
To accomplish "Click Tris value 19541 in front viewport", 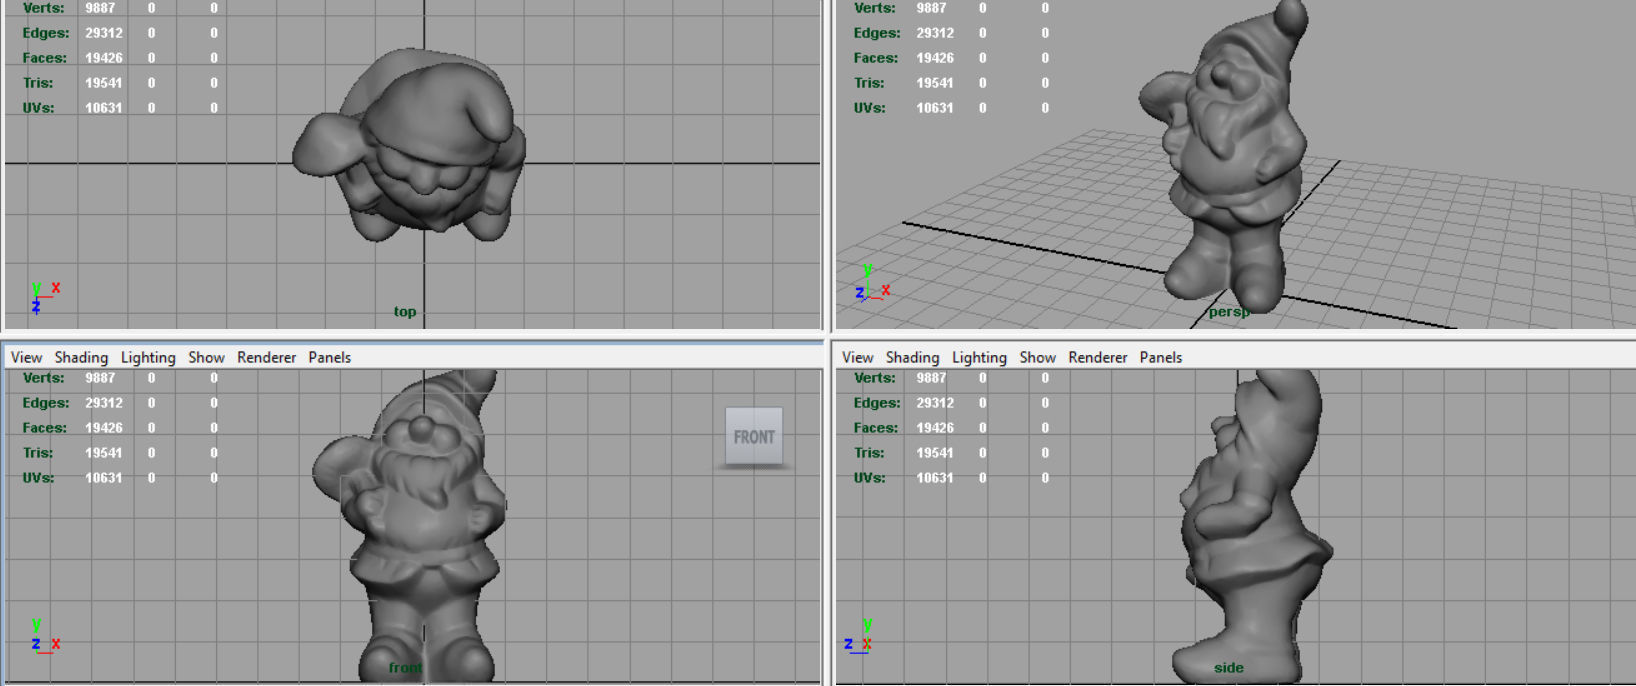I will [104, 453].
